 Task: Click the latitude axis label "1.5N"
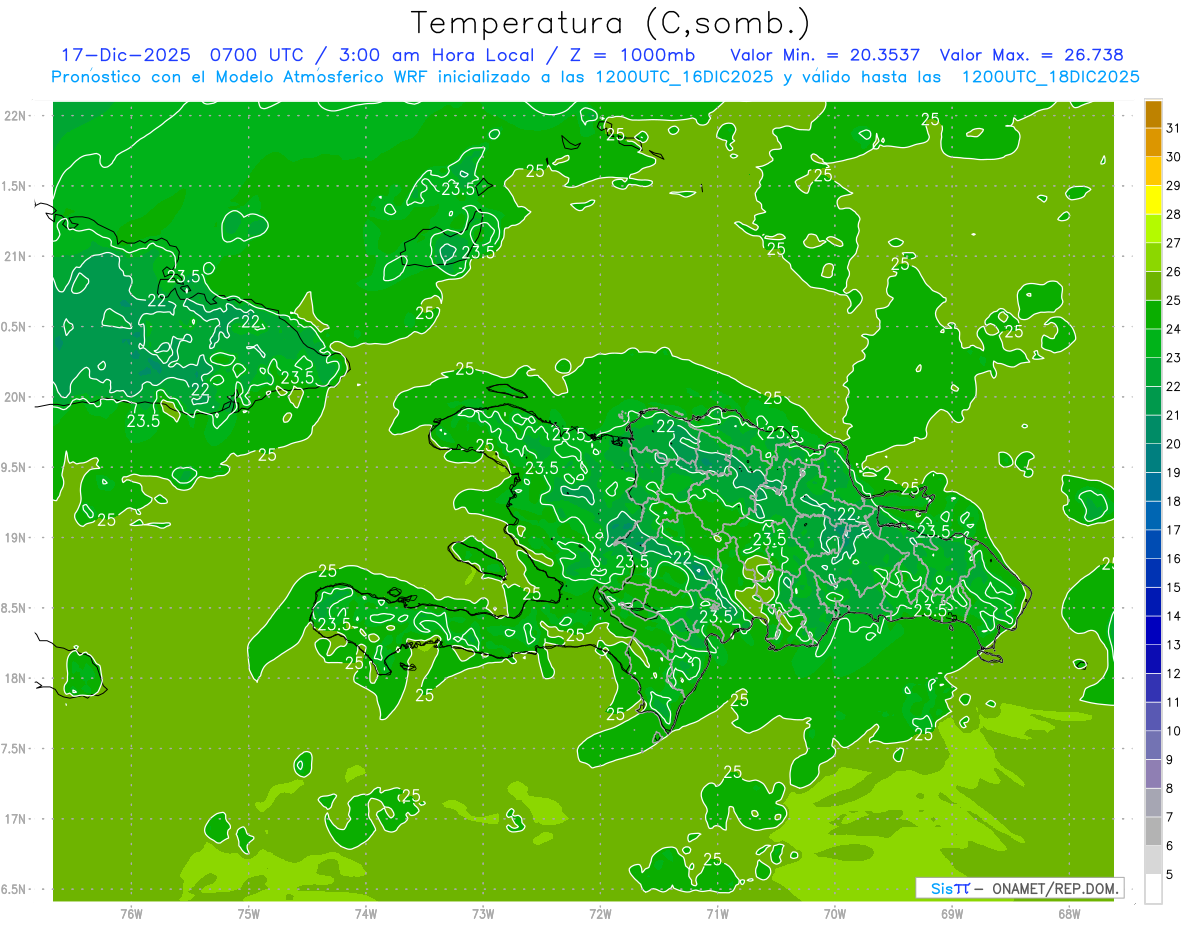14,186
